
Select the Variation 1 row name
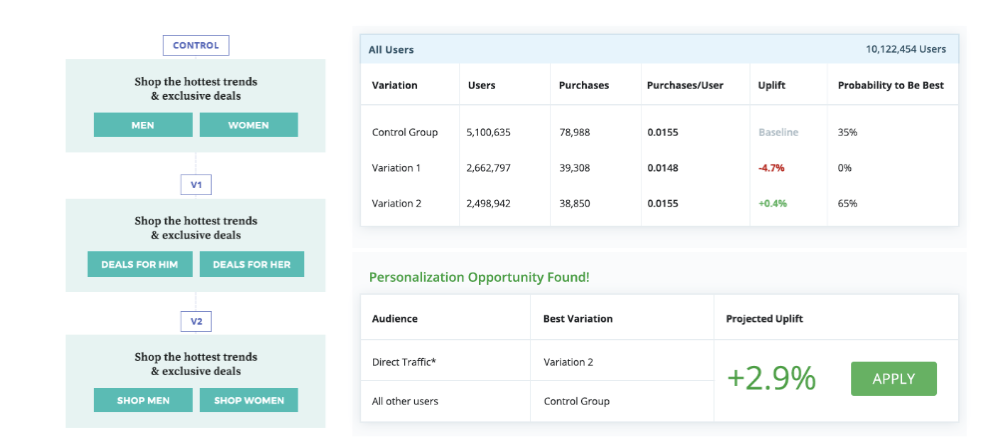click(x=396, y=168)
